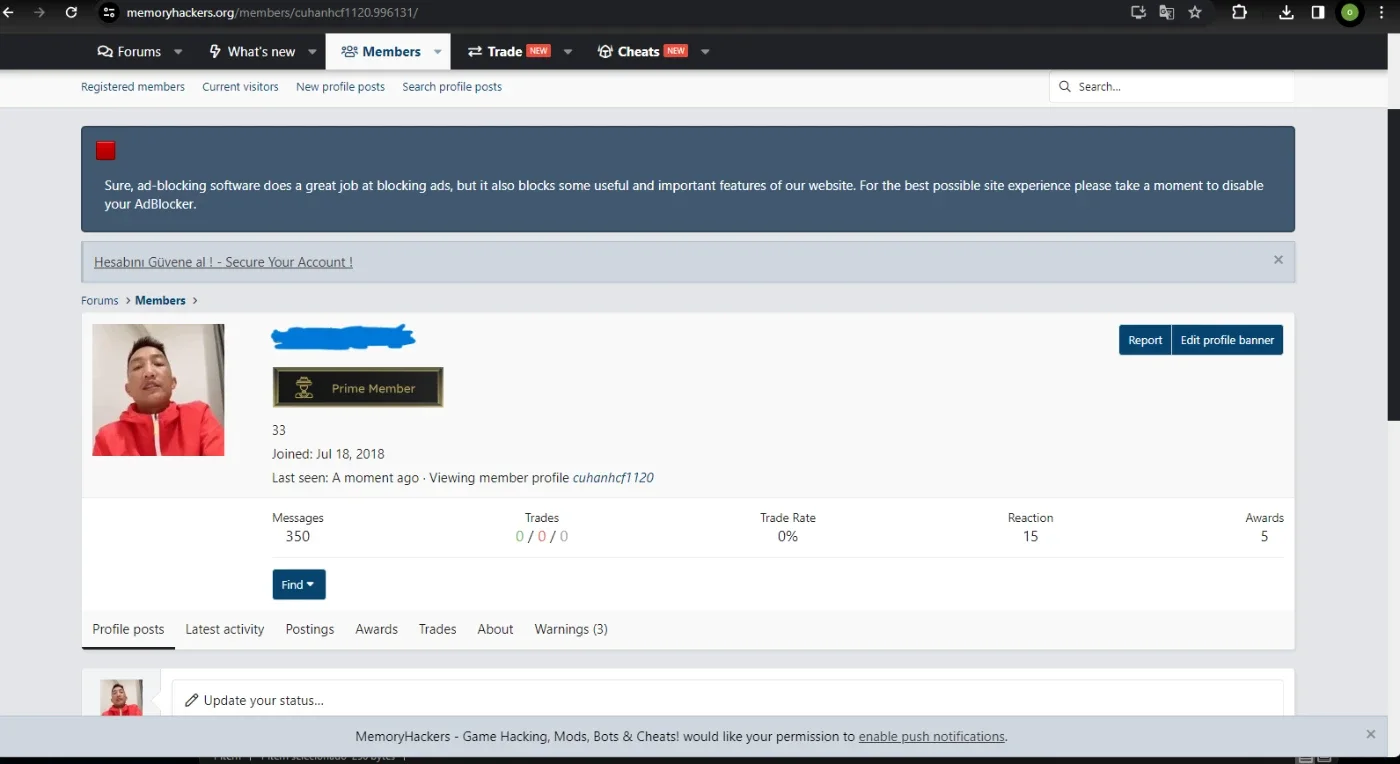The width and height of the screenshot is (1400, 764).
Task: Click the Secure Your Account link
Action: tap(223, 262)
